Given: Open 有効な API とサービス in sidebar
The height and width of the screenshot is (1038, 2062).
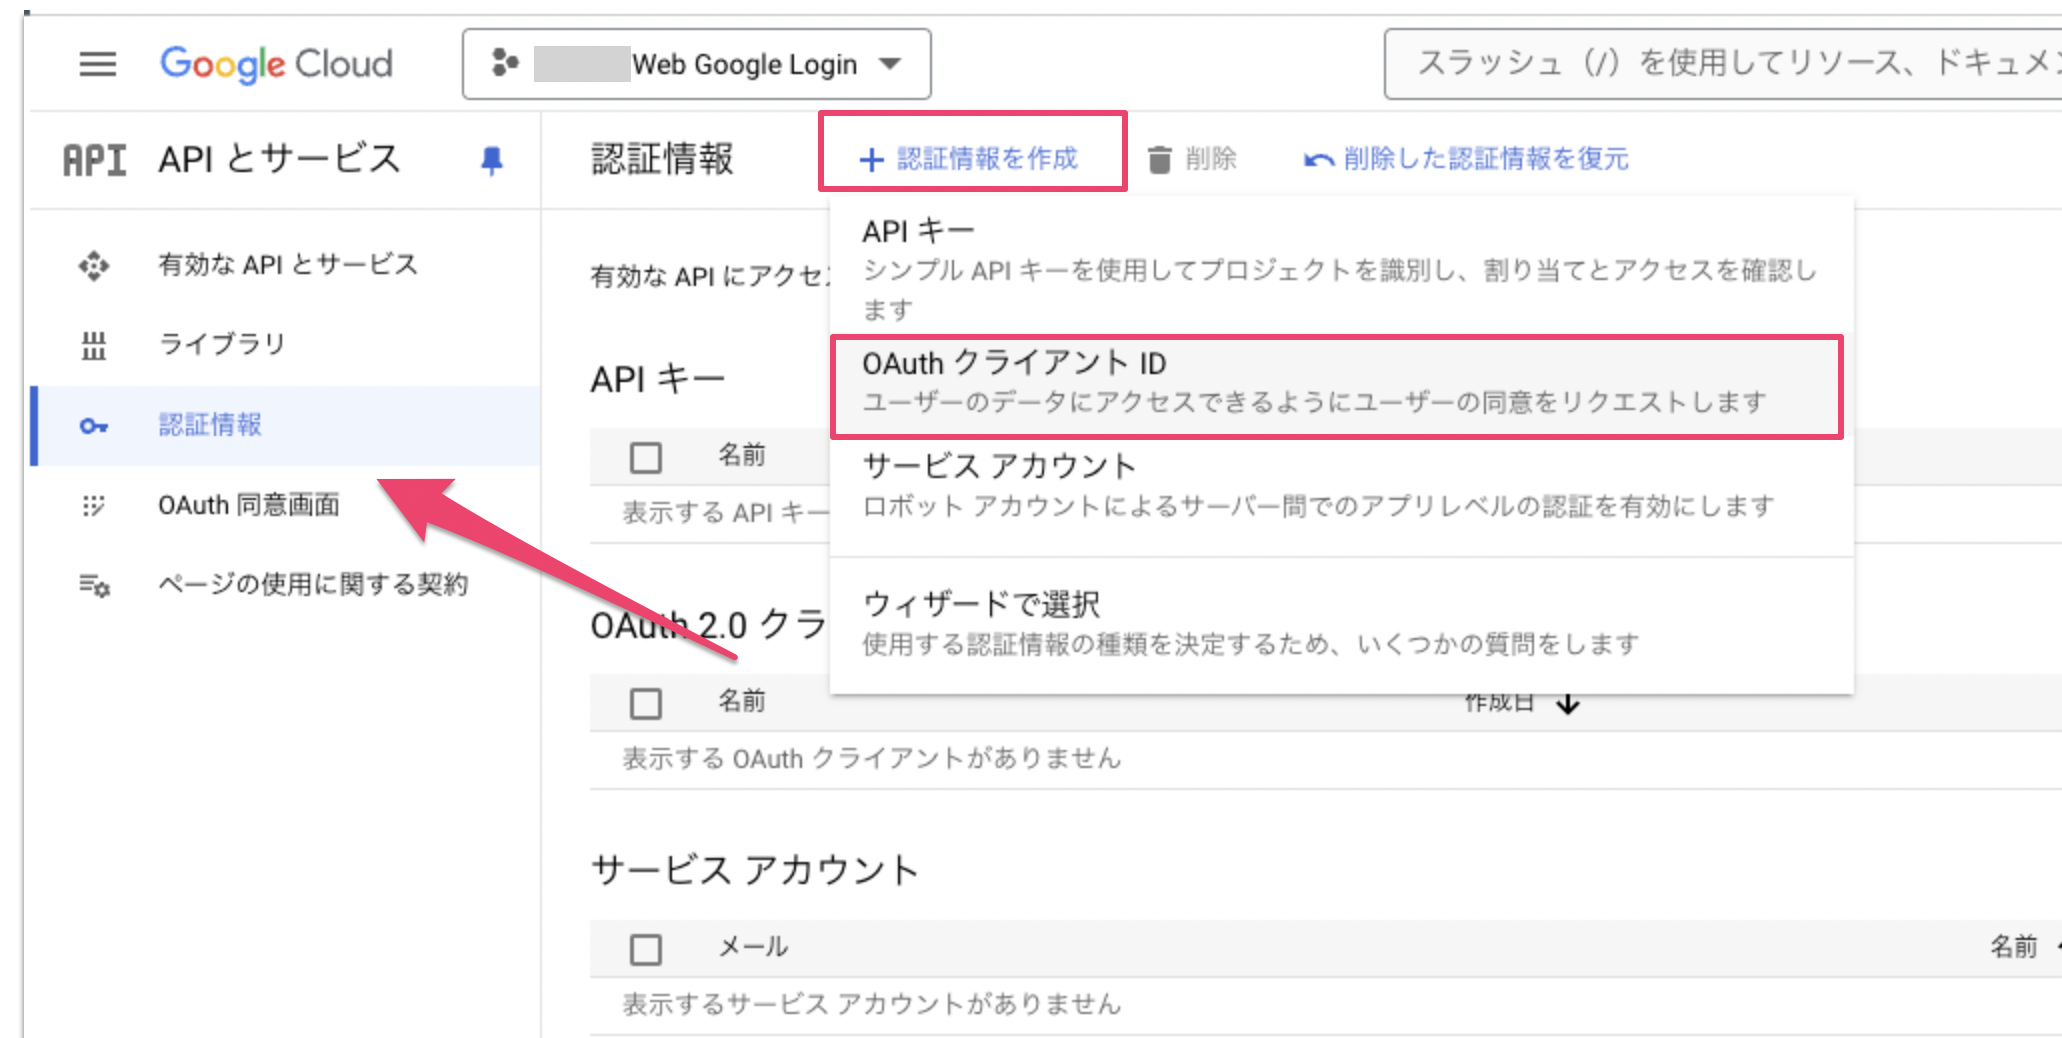Looking at the screenshot, I should [286, 265].
